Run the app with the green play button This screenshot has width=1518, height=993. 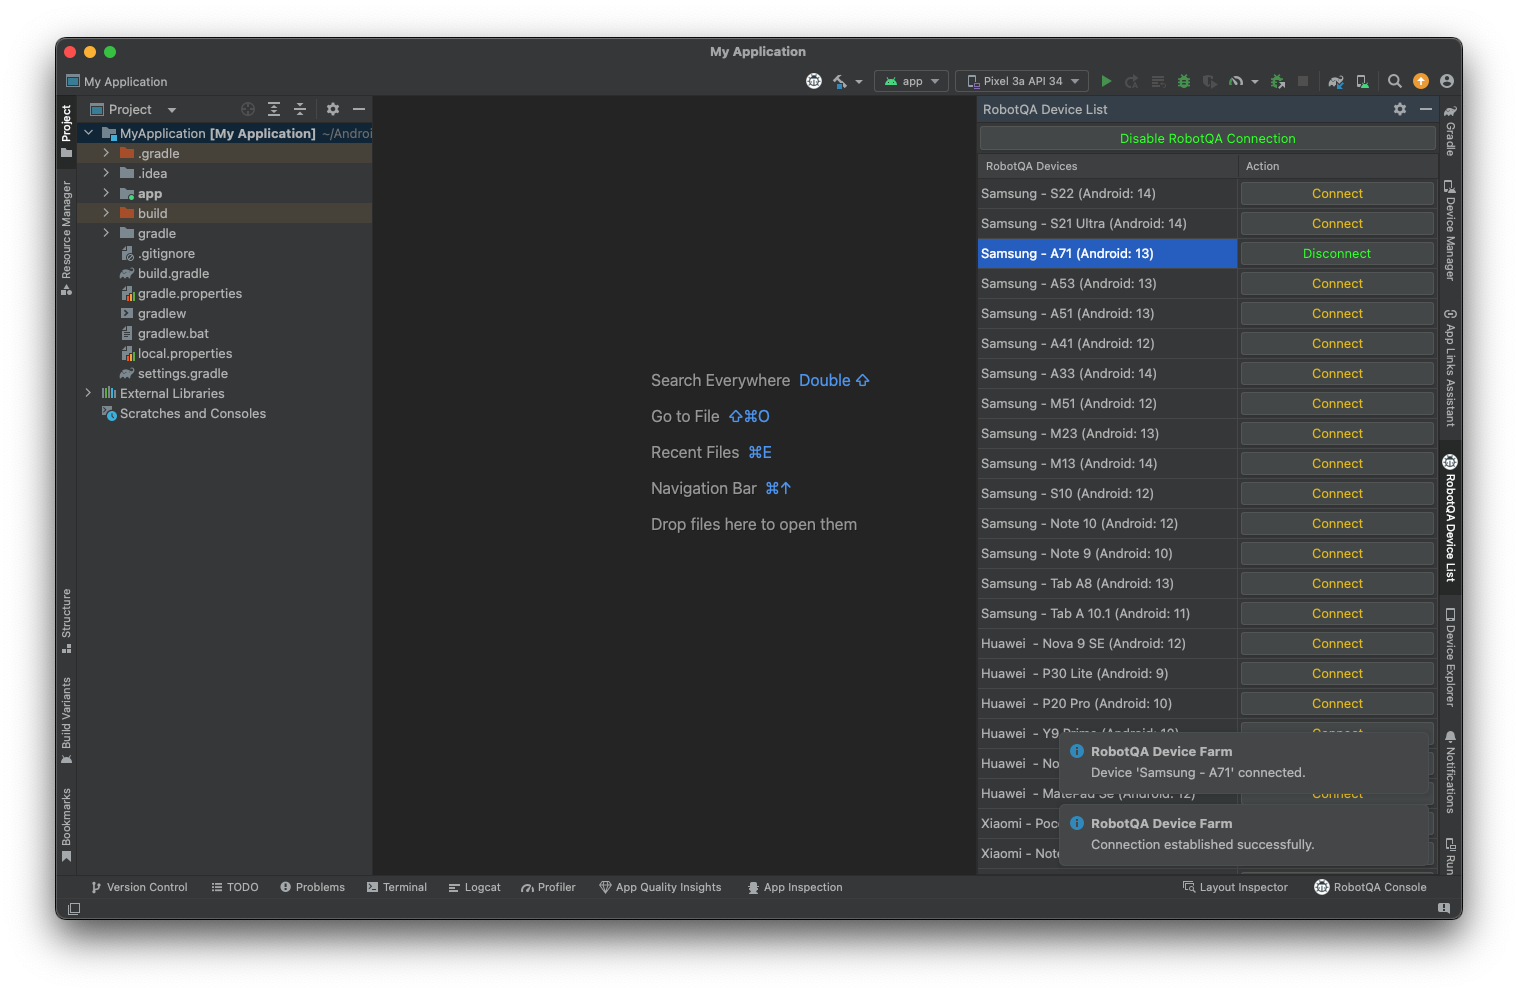[x=1106, y=81]
